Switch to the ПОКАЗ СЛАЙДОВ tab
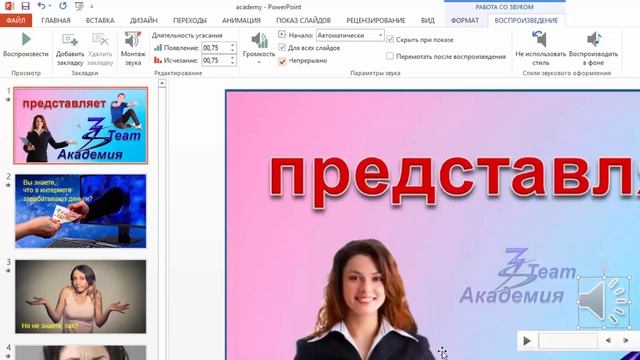Screen dimensions: 640x360 click(x=303, y=20)
